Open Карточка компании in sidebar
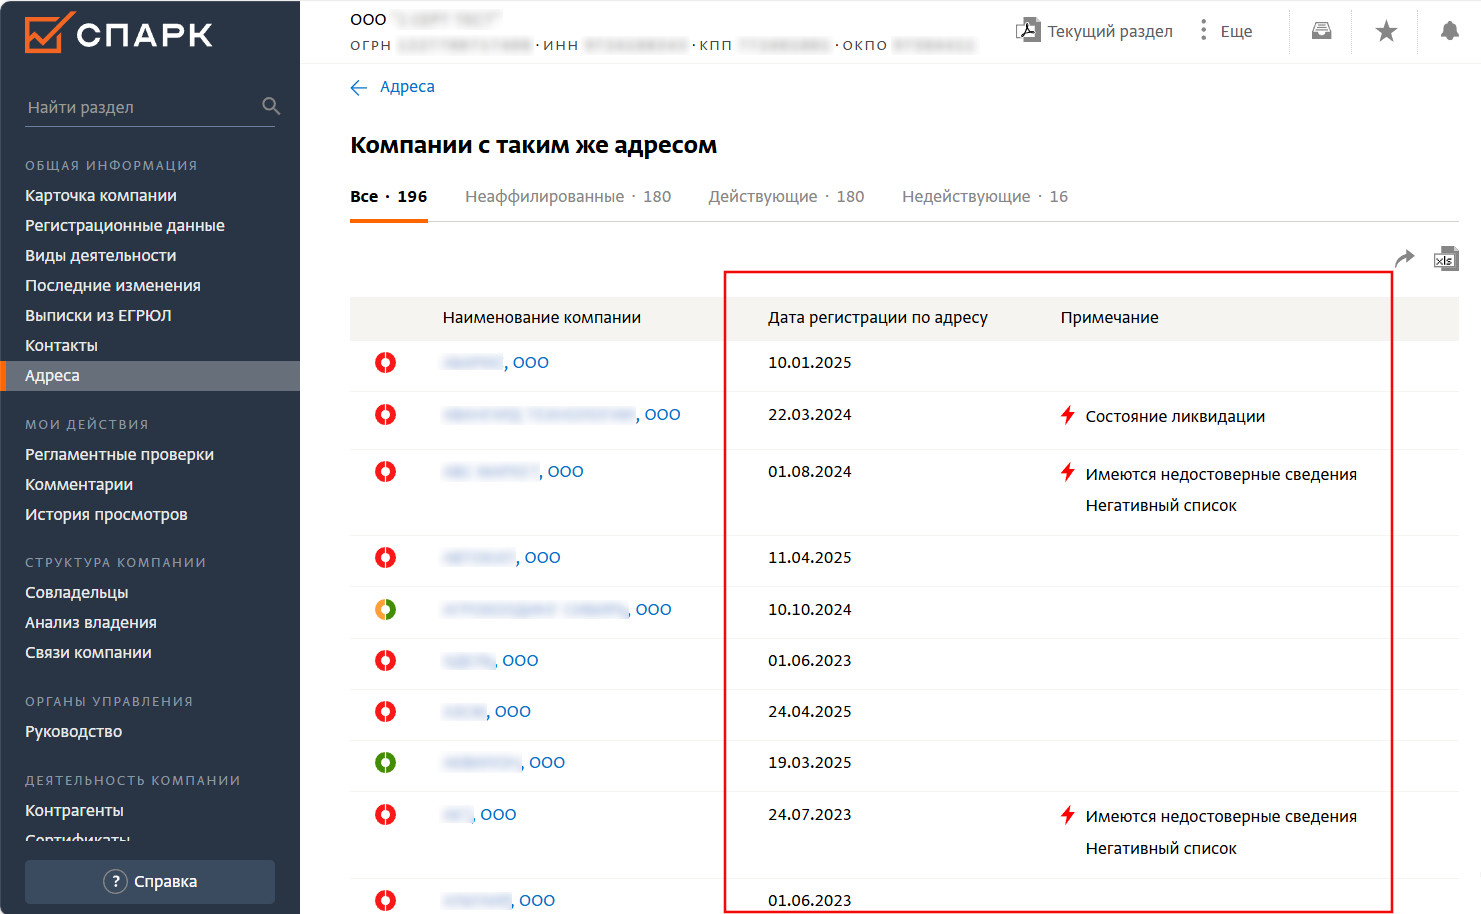This screenshot has width=1481, height=914. point(101,196)
